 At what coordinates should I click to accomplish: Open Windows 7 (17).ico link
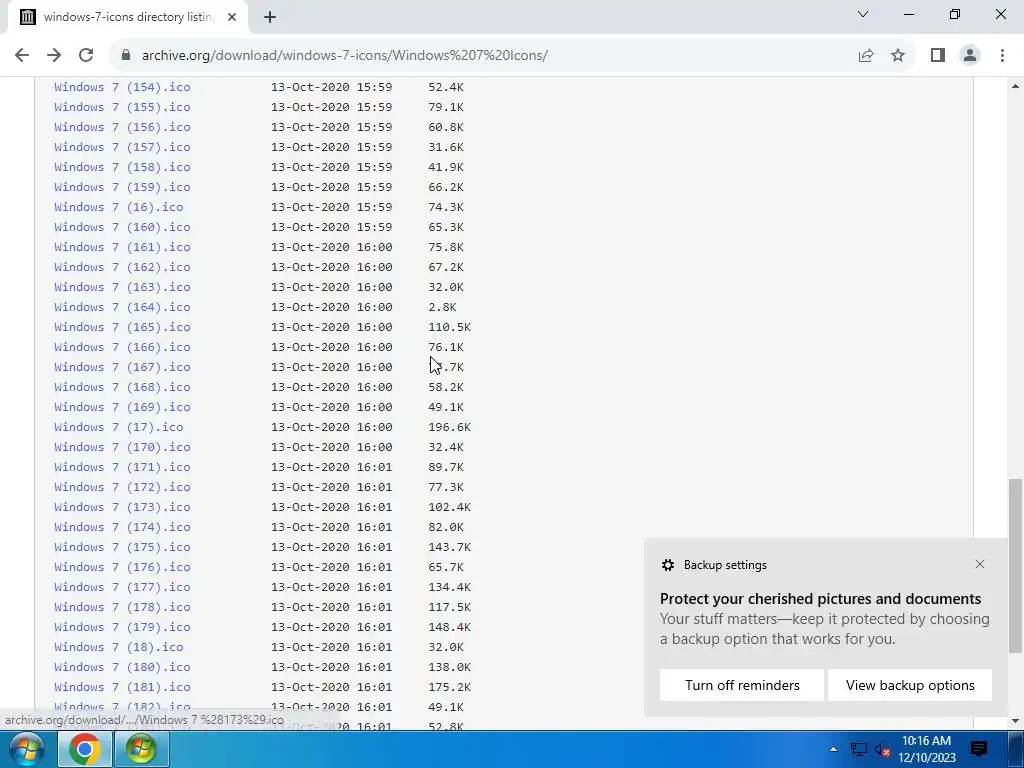[x=119, y=427]
